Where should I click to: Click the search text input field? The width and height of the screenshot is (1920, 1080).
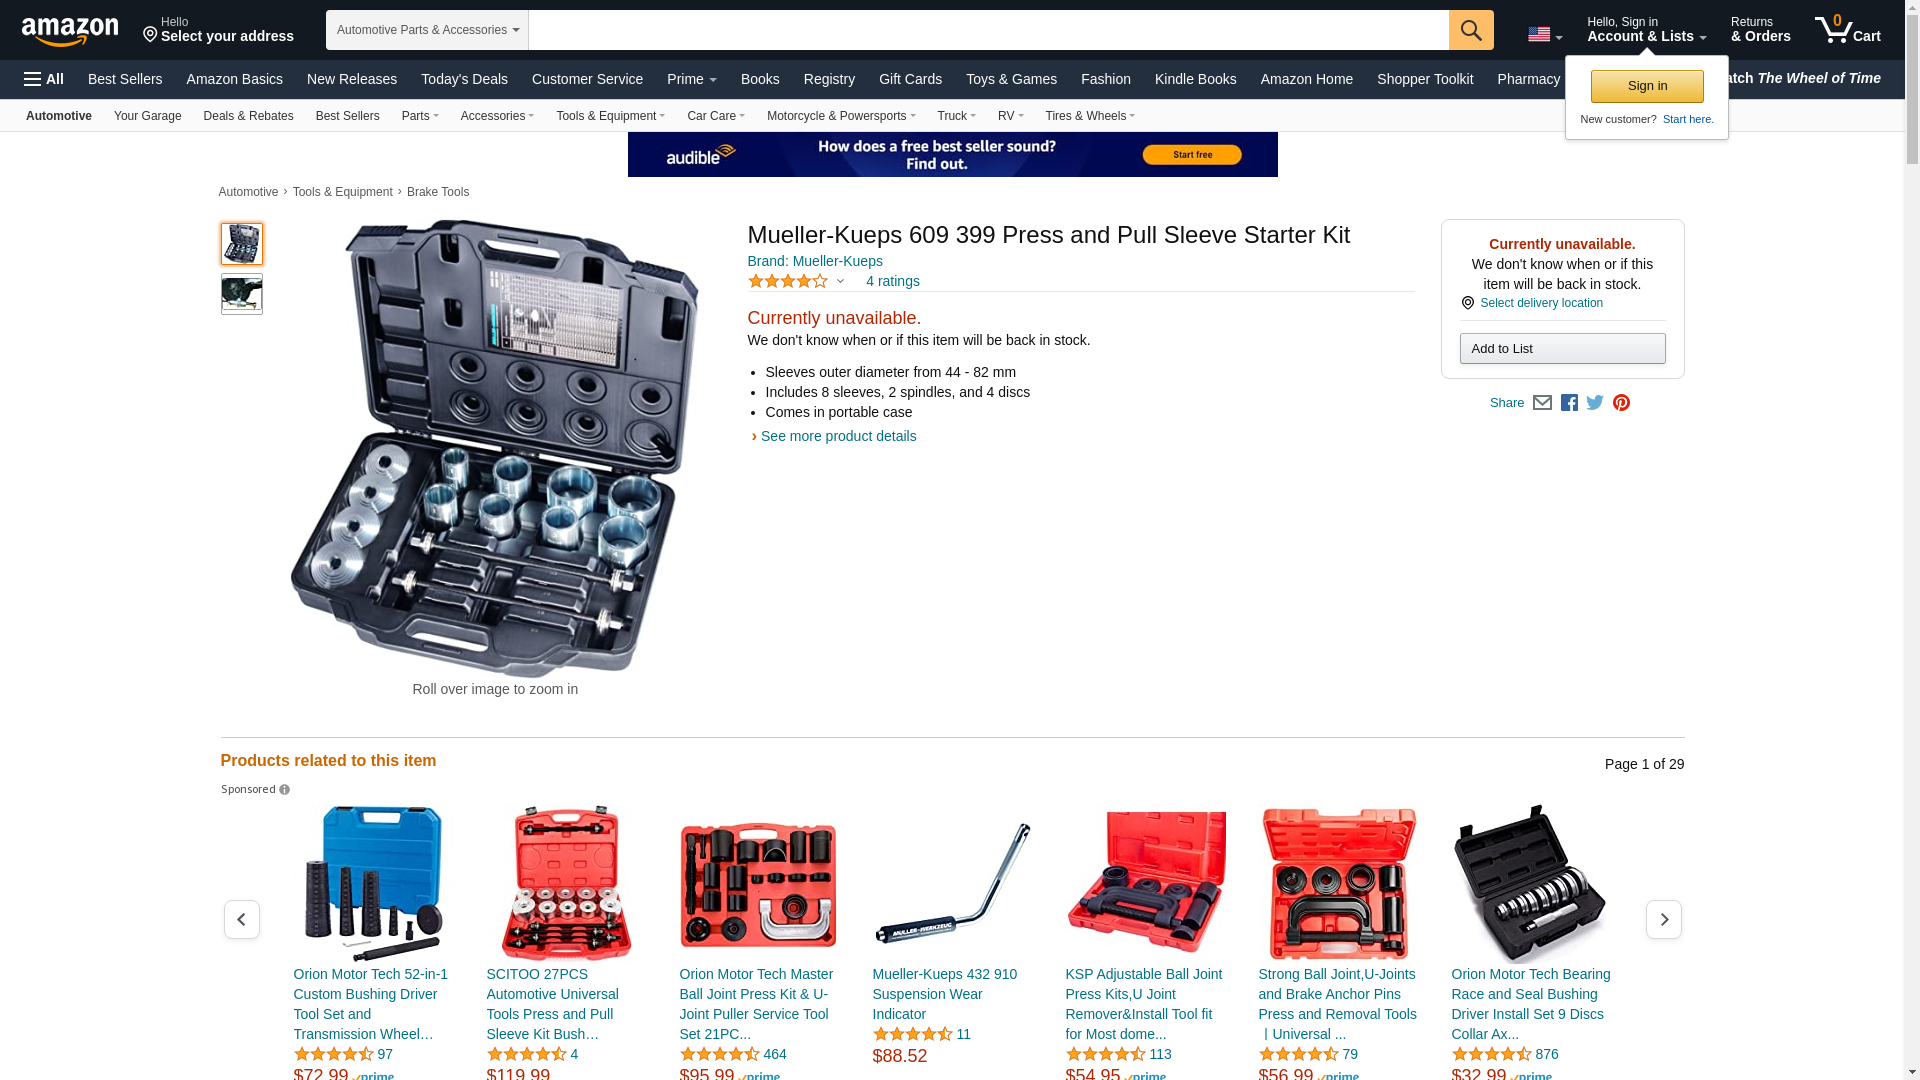click(x=988, y=30)
